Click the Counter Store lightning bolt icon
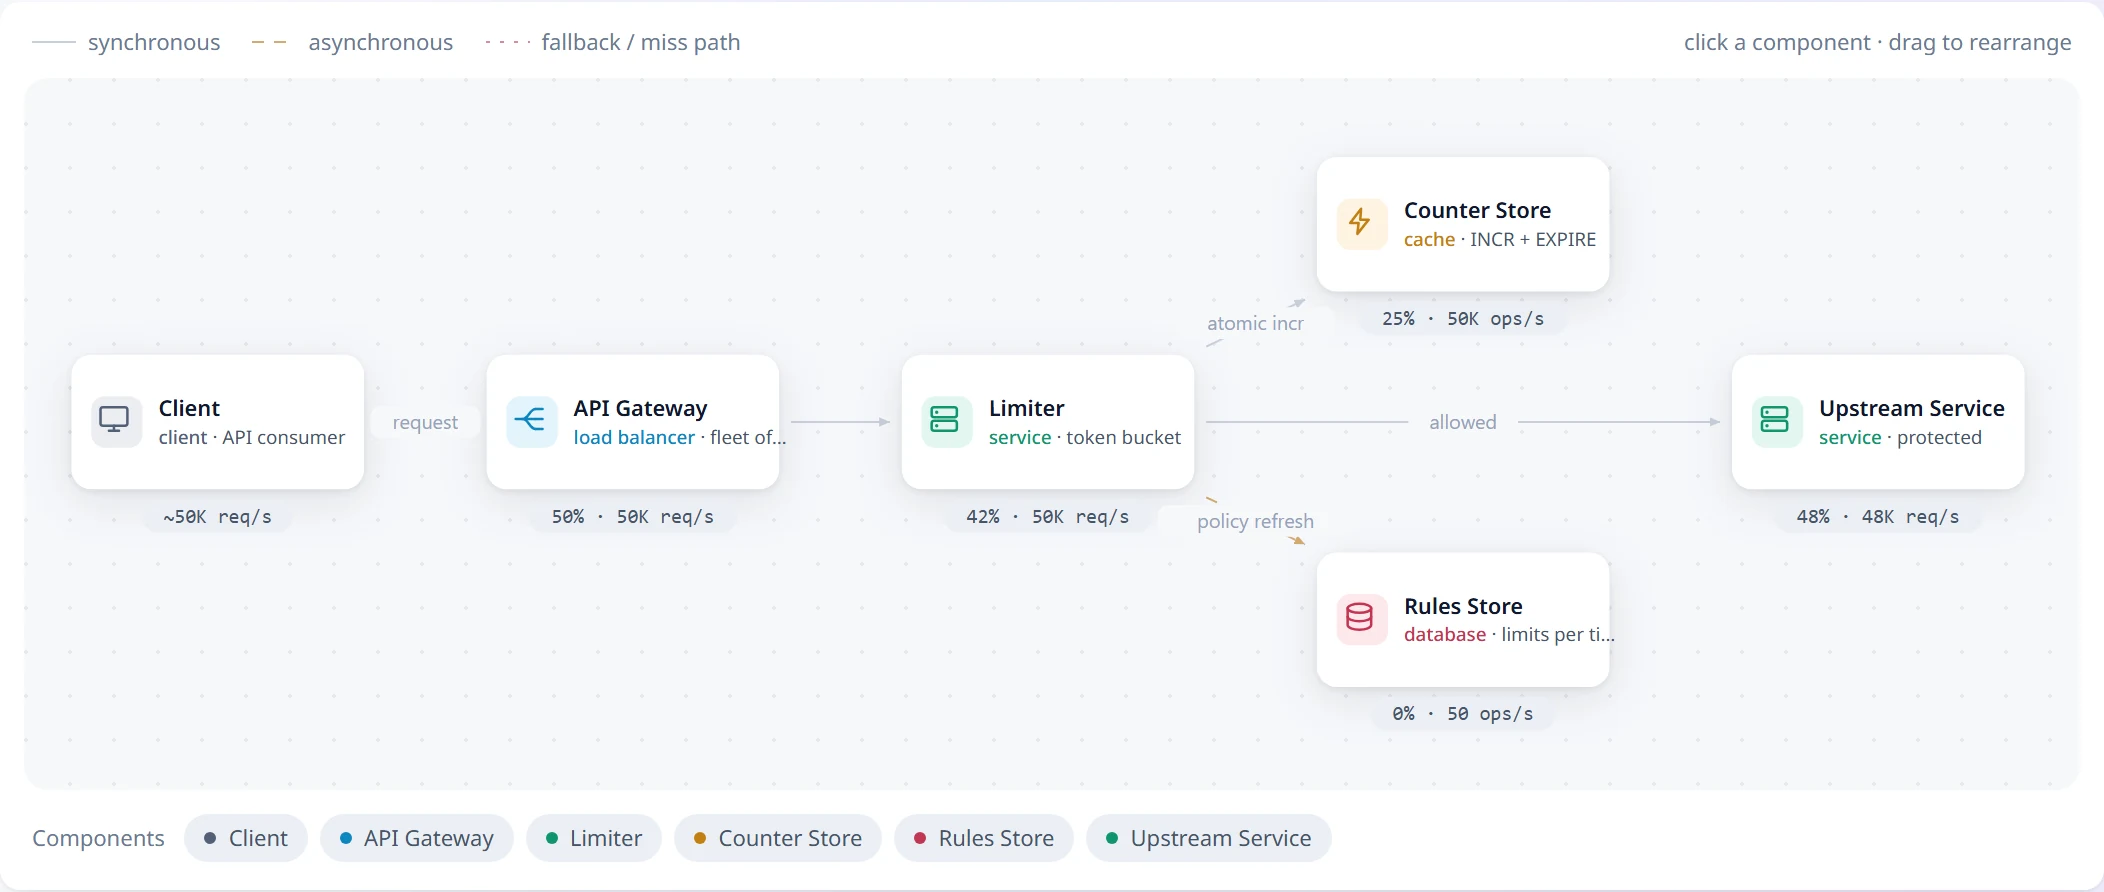2104x892 pixels. 1361,223
